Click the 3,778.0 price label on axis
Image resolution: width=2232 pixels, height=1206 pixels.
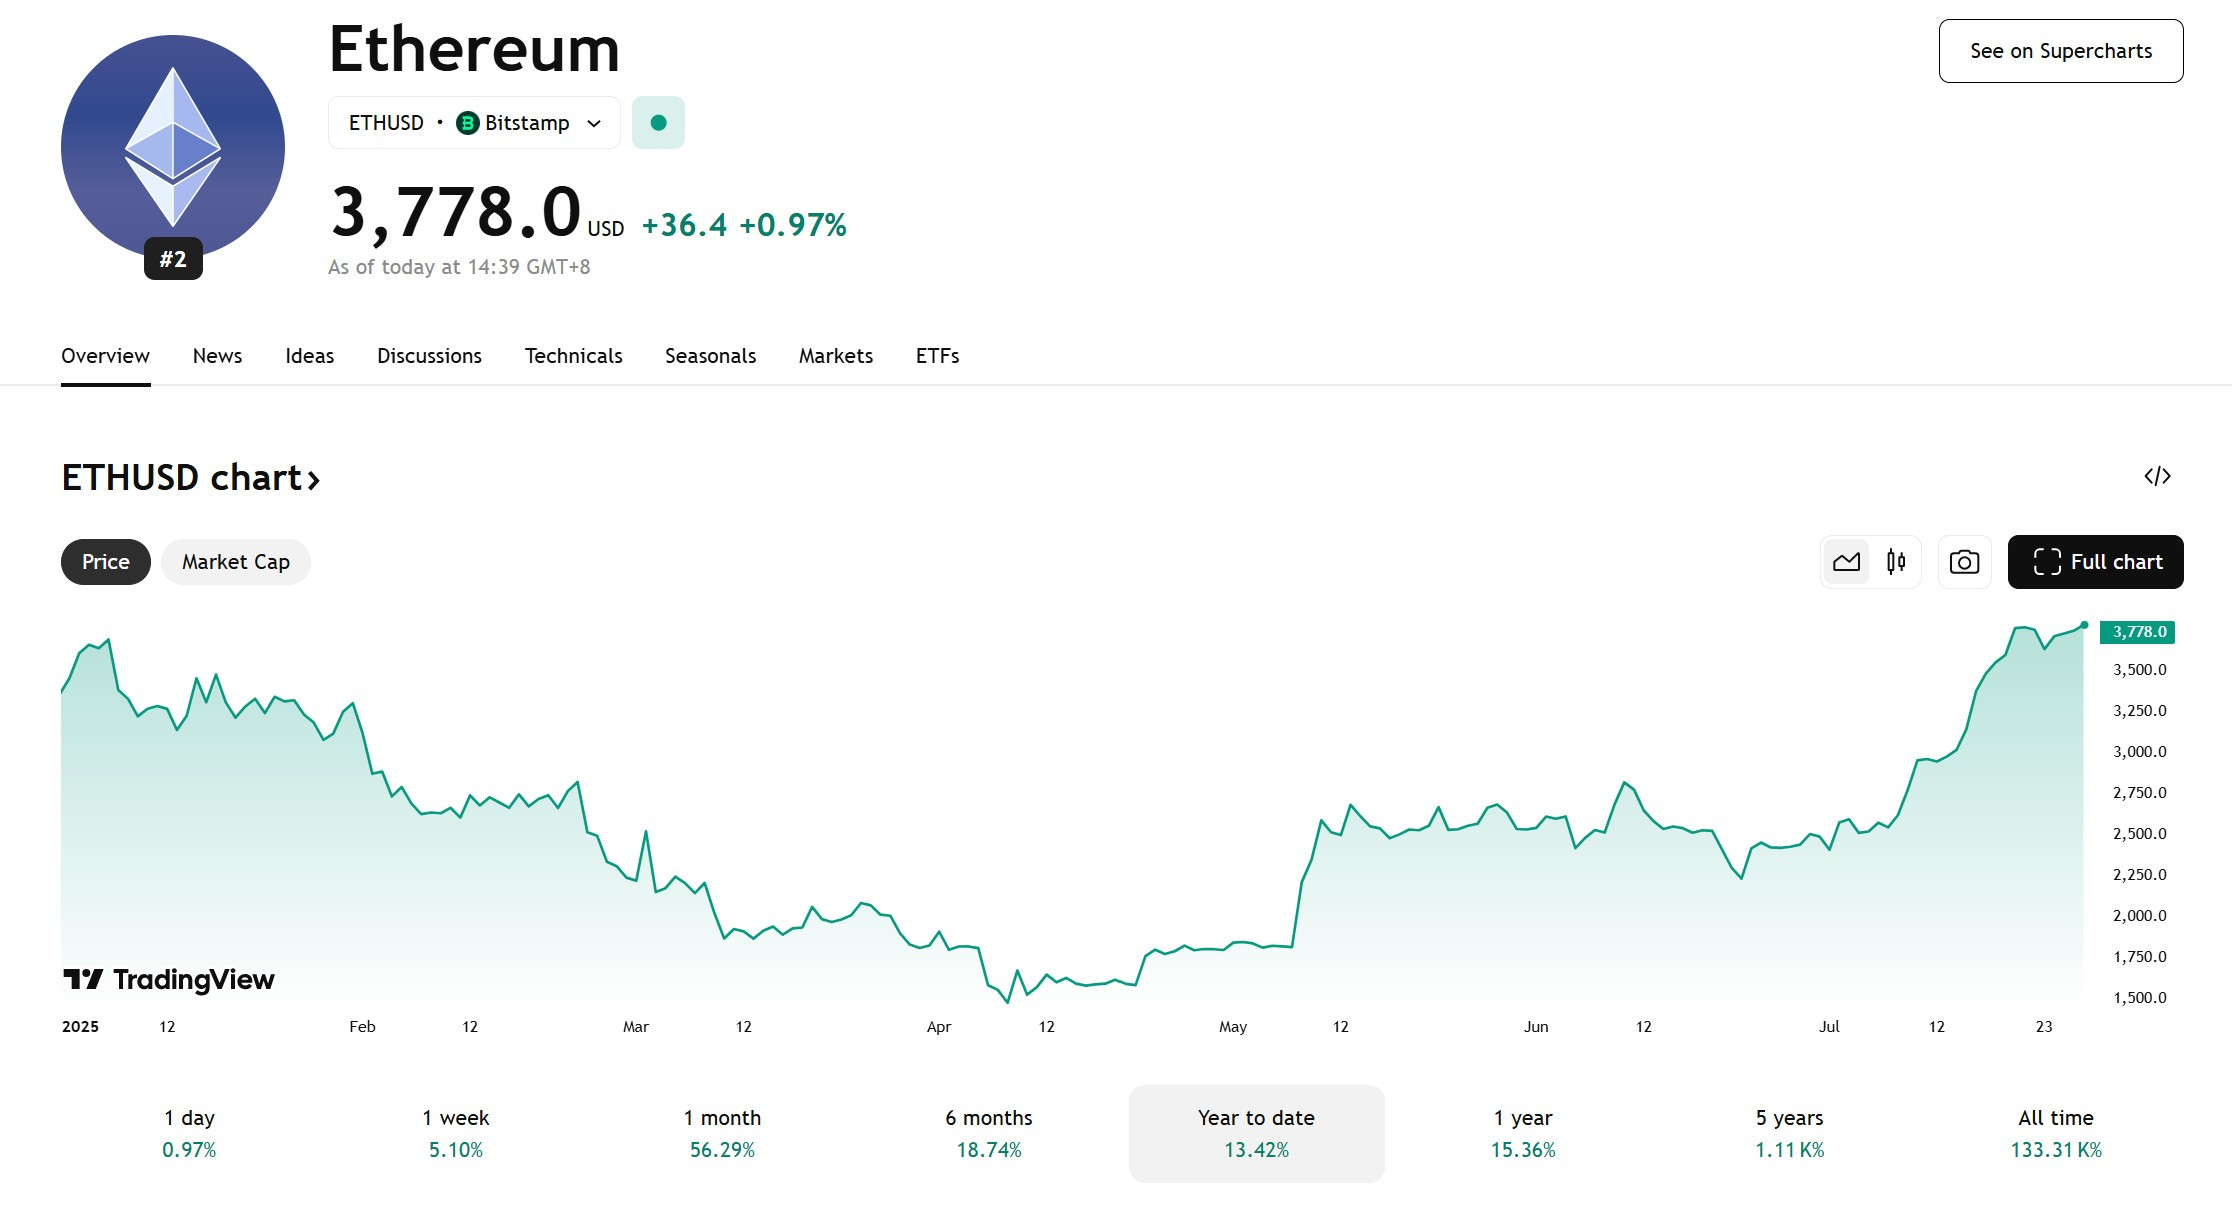click(x=2137, y=632)
